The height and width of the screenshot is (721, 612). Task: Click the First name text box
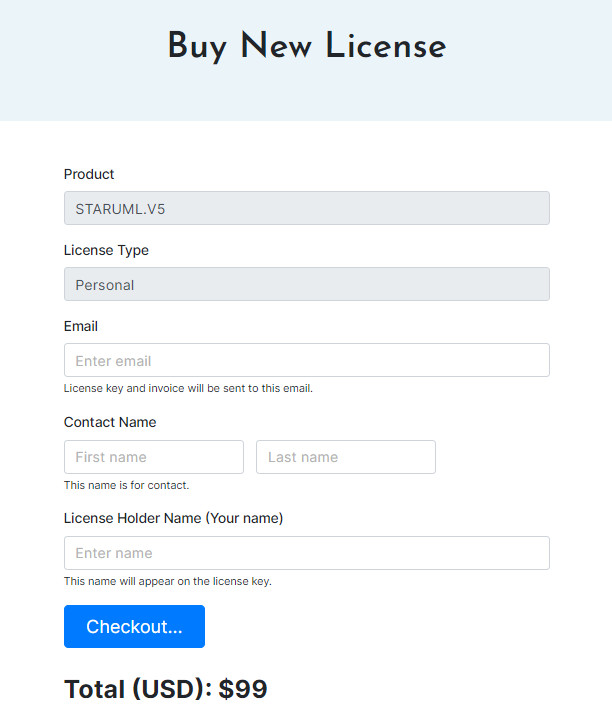click(153, 457)
